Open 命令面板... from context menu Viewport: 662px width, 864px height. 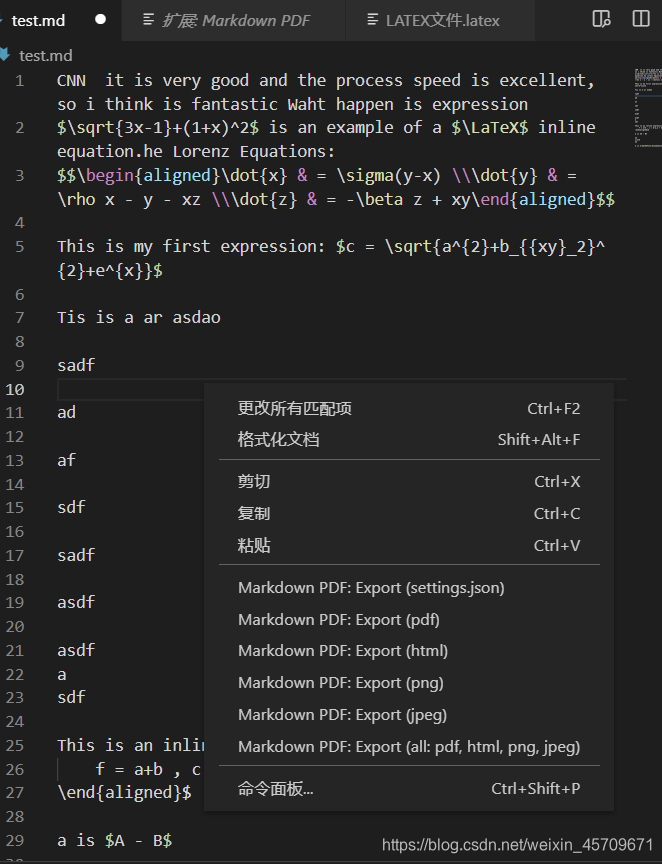[408, 789]
